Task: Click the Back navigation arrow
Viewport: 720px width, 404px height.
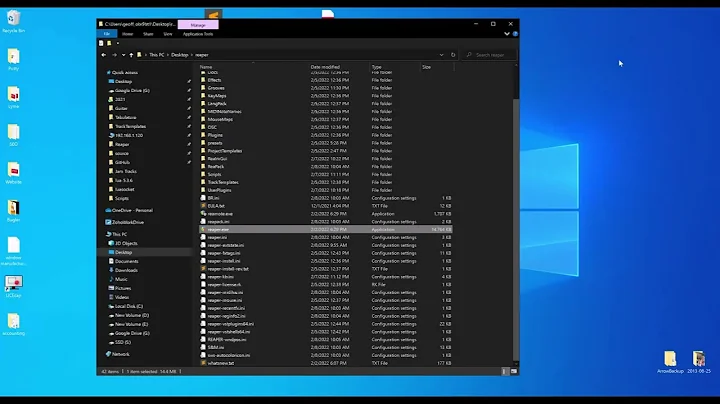Action: 104,55
